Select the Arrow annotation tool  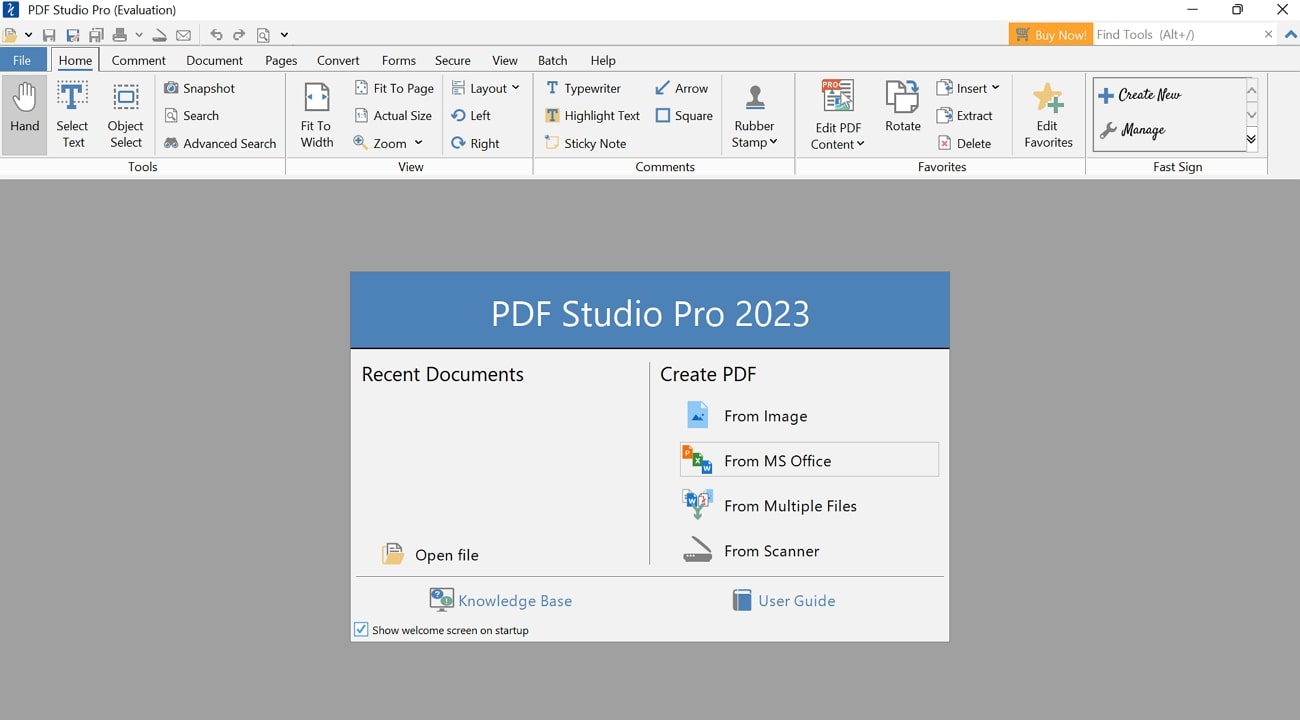pos(682,88)
